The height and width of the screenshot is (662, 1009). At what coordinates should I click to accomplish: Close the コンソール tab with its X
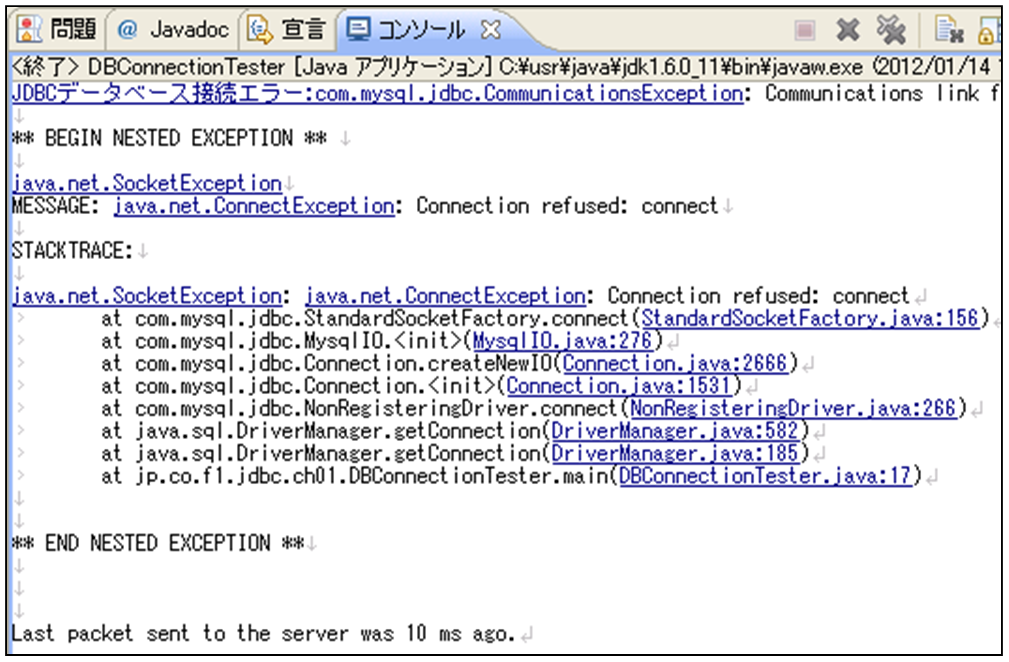490,30
